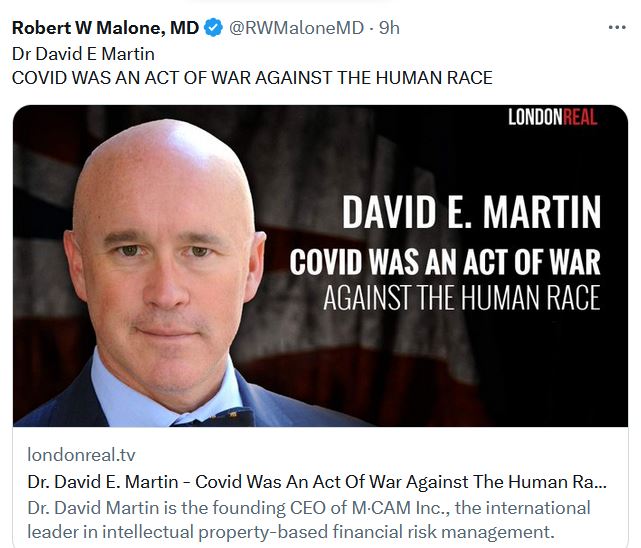Click the 9h timestamp of the post
Viewport: 641px width, 548px height.
click(389, 28)
